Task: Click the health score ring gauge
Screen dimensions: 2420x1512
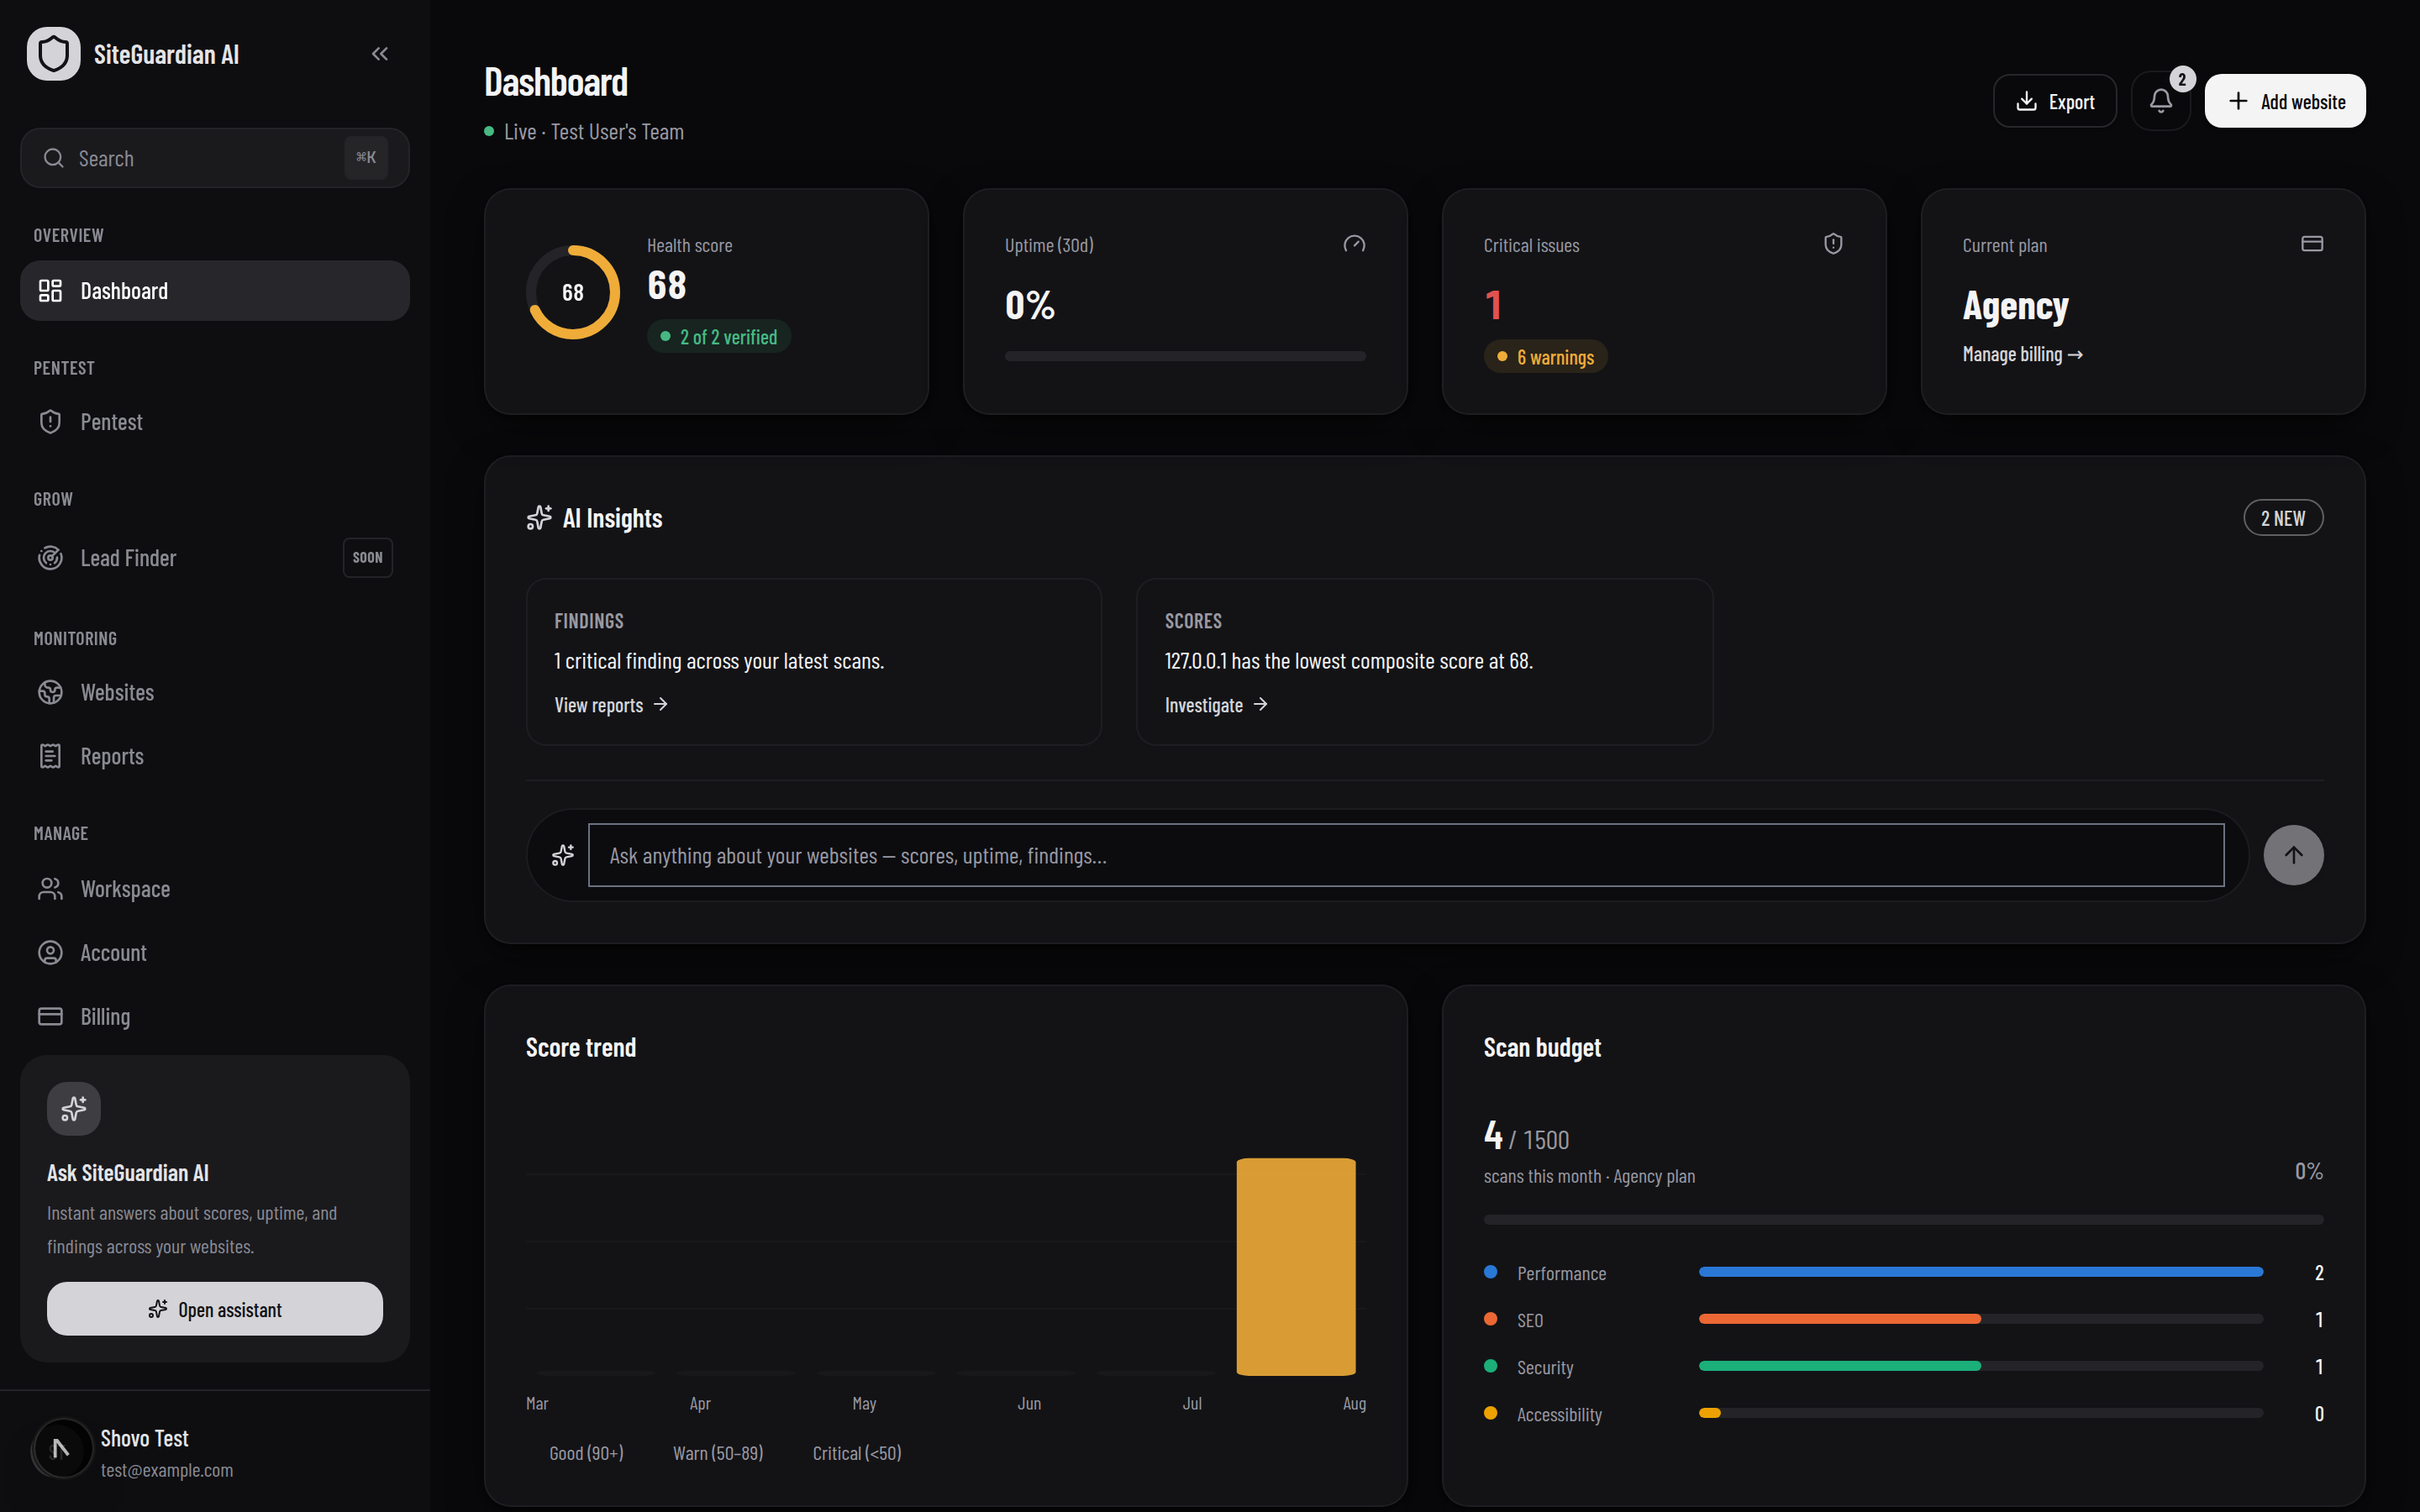Action: (x=573, y=292)
